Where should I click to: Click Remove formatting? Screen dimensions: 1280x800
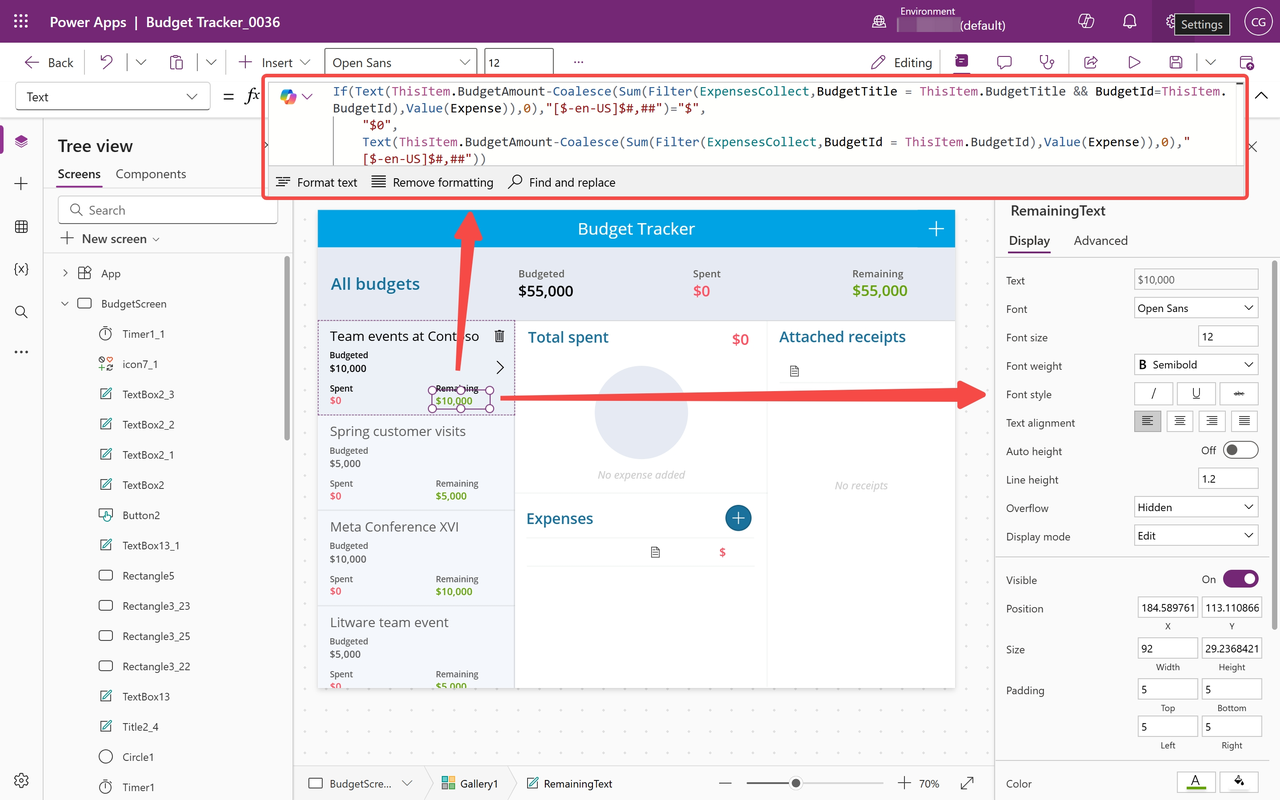[432, 182]
